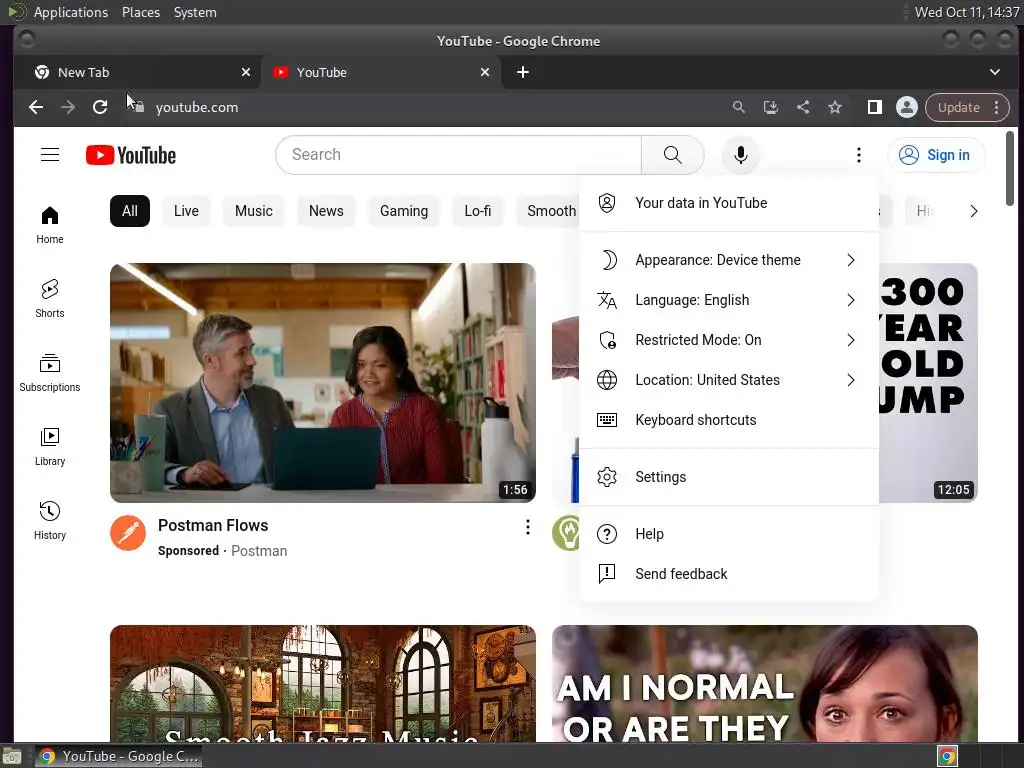The width and height of the screenshot is (1024, 768).
Task: Open the Postman sponsor channel link
Action: coord(259,551)
